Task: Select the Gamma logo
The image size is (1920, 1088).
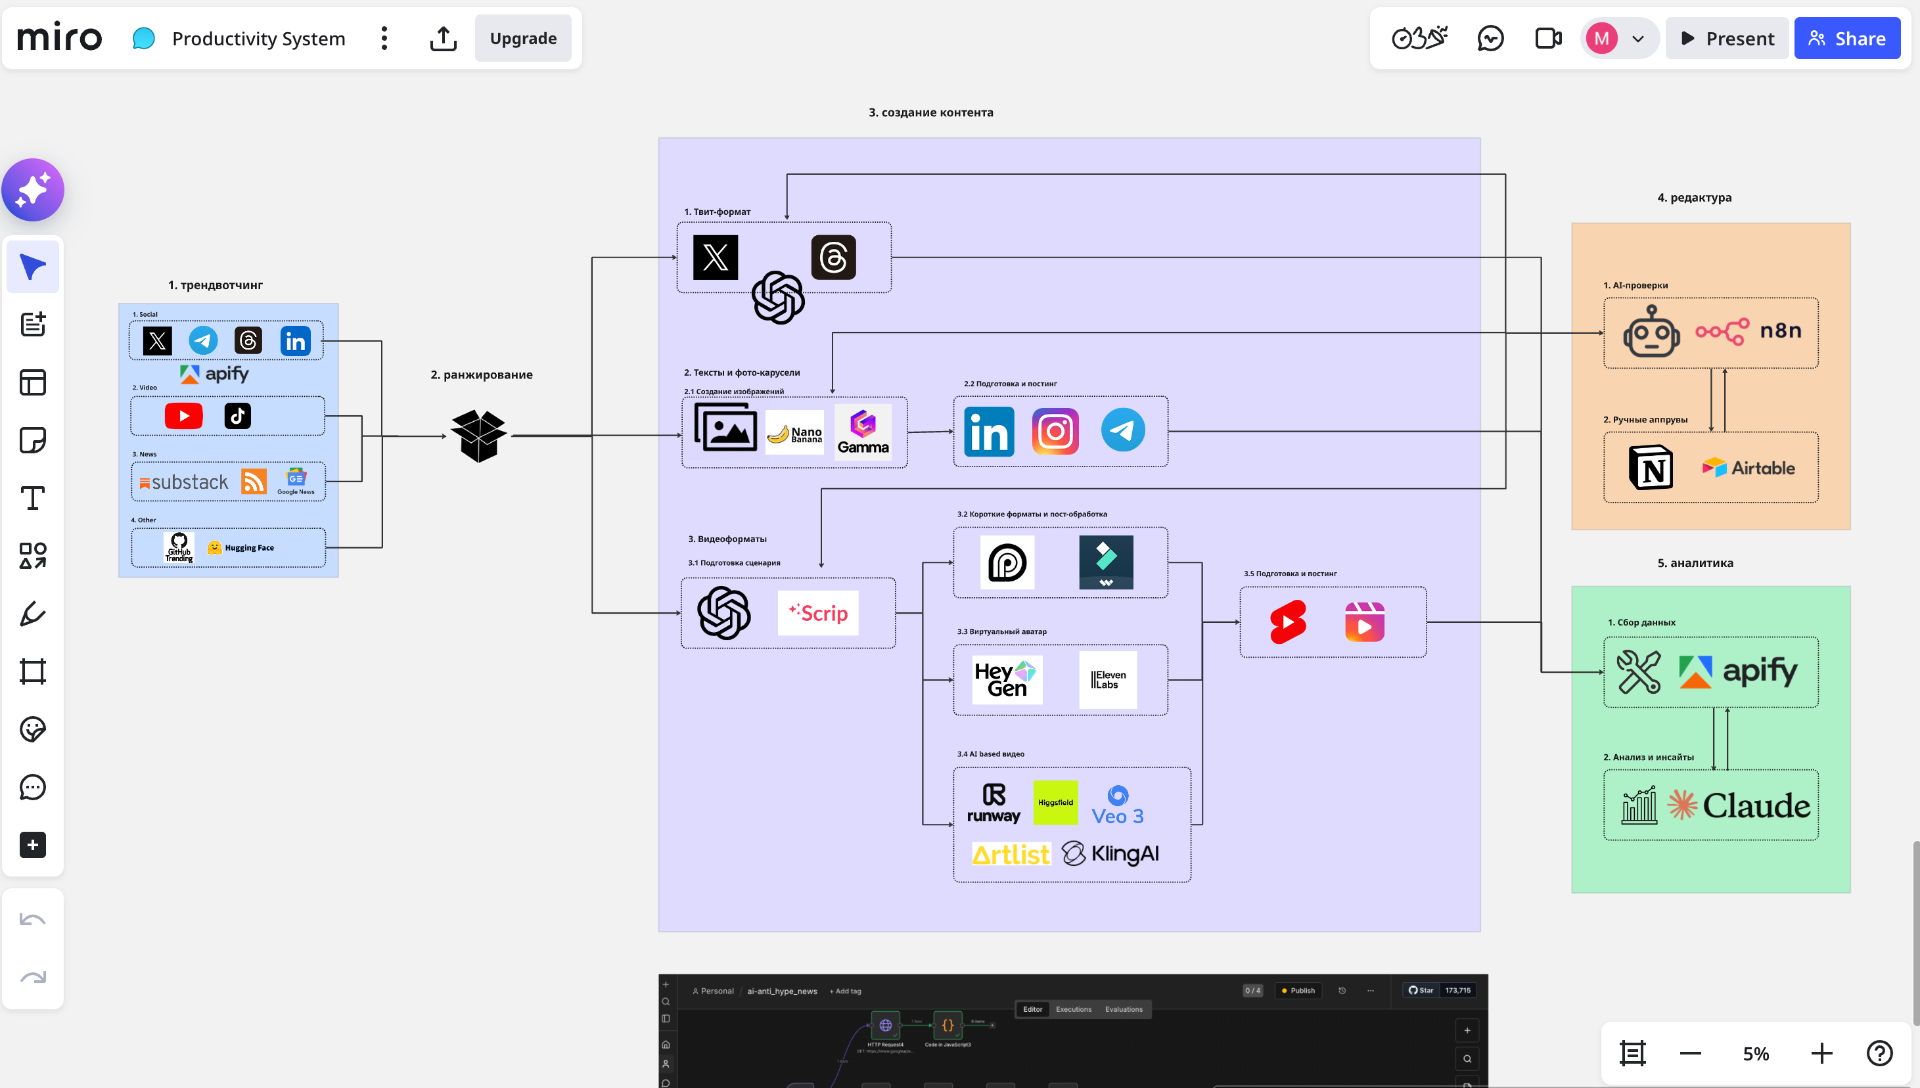Action: click(x=863, y=431)
